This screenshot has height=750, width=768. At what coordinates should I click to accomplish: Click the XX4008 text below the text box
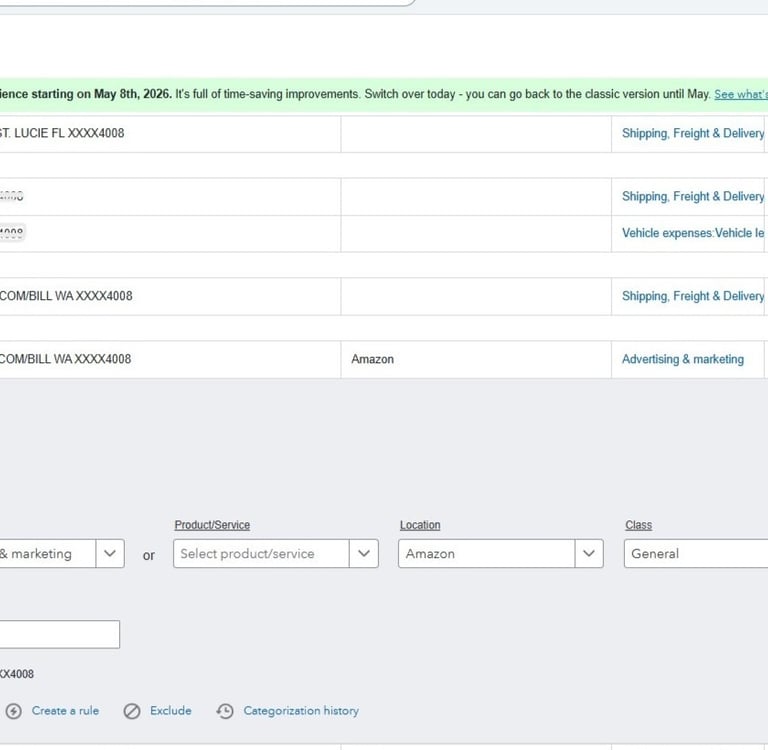(x=17, y=674)
